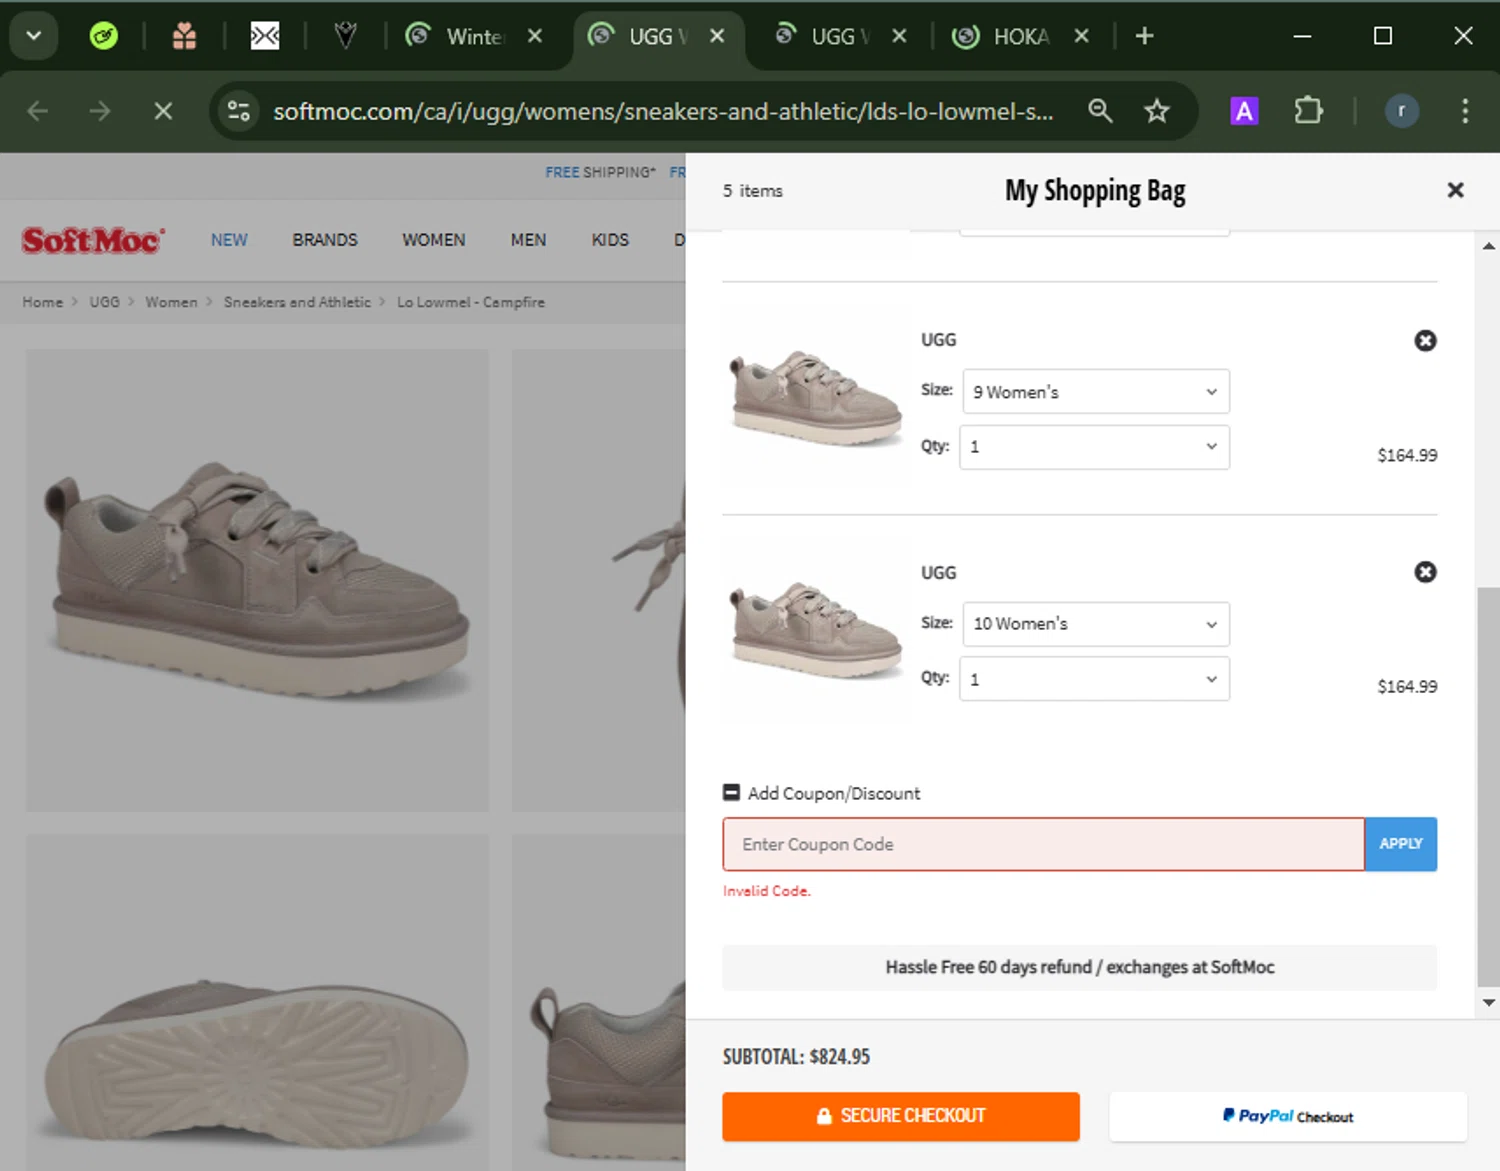Open the 10 Women's size dropdown
The image size is (1500, 1171).
pyautogui.click(x=1096, y=624)
